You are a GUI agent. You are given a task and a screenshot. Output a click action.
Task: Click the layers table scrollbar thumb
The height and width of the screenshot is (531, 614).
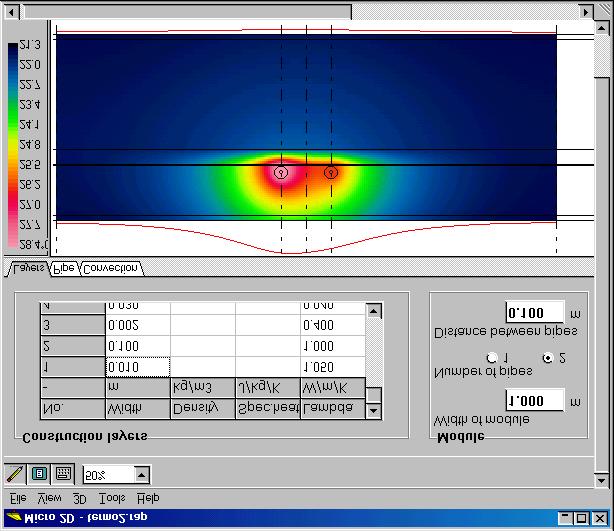374,395
